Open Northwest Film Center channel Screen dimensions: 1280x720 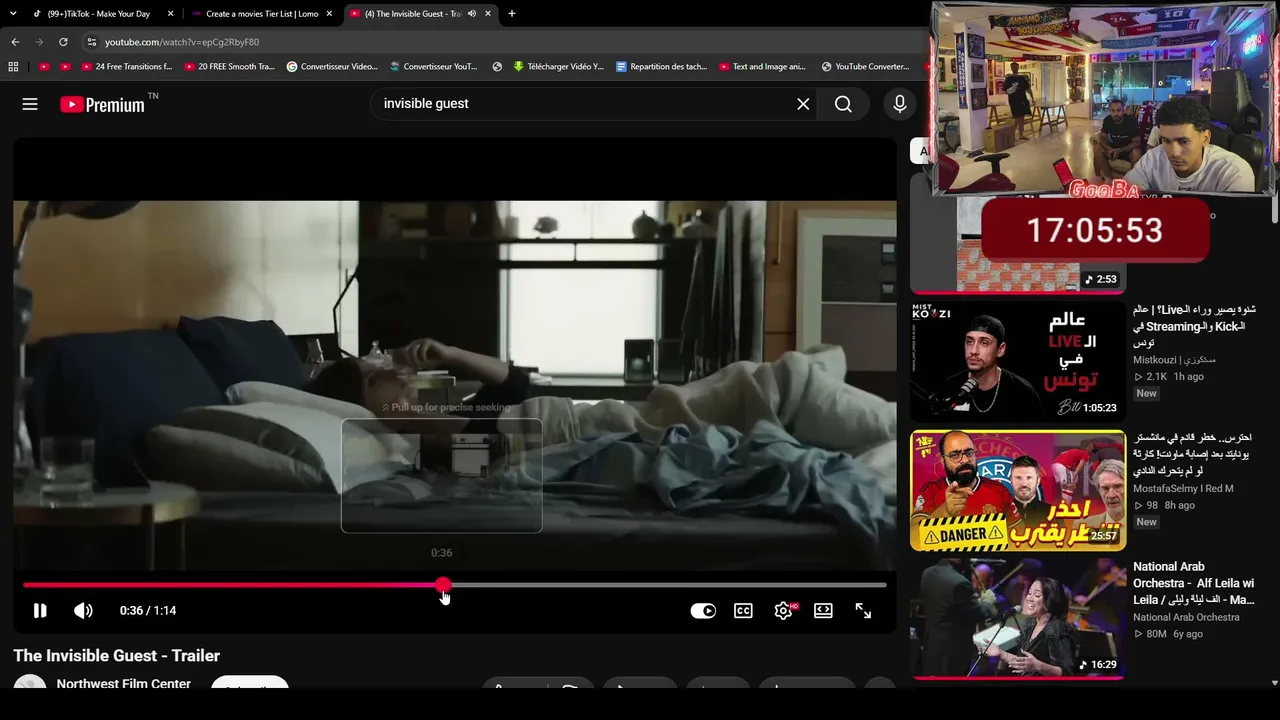(x=123, y=684)
